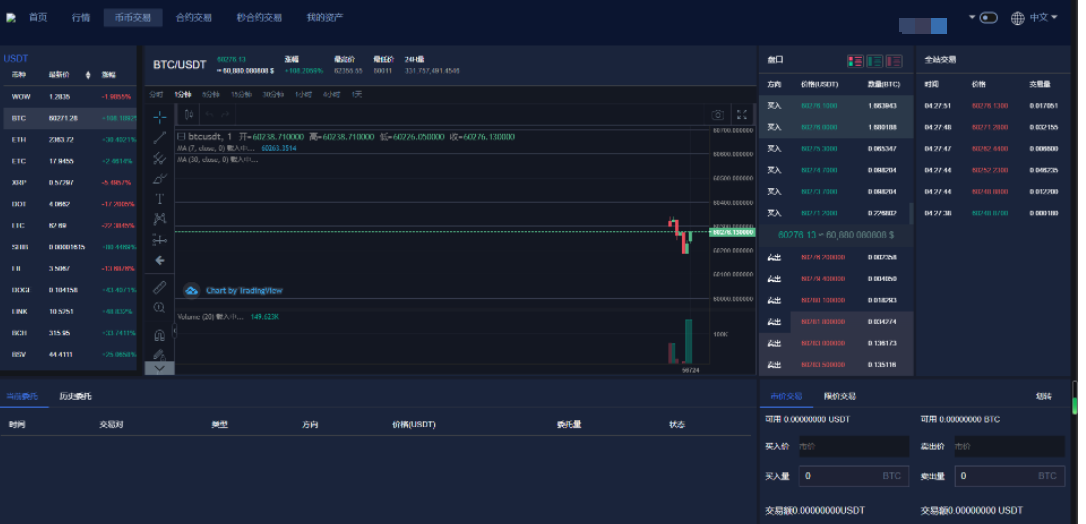Open the 中文 language dropdown
This screenshot has height=524, width=1086.
1034,18
